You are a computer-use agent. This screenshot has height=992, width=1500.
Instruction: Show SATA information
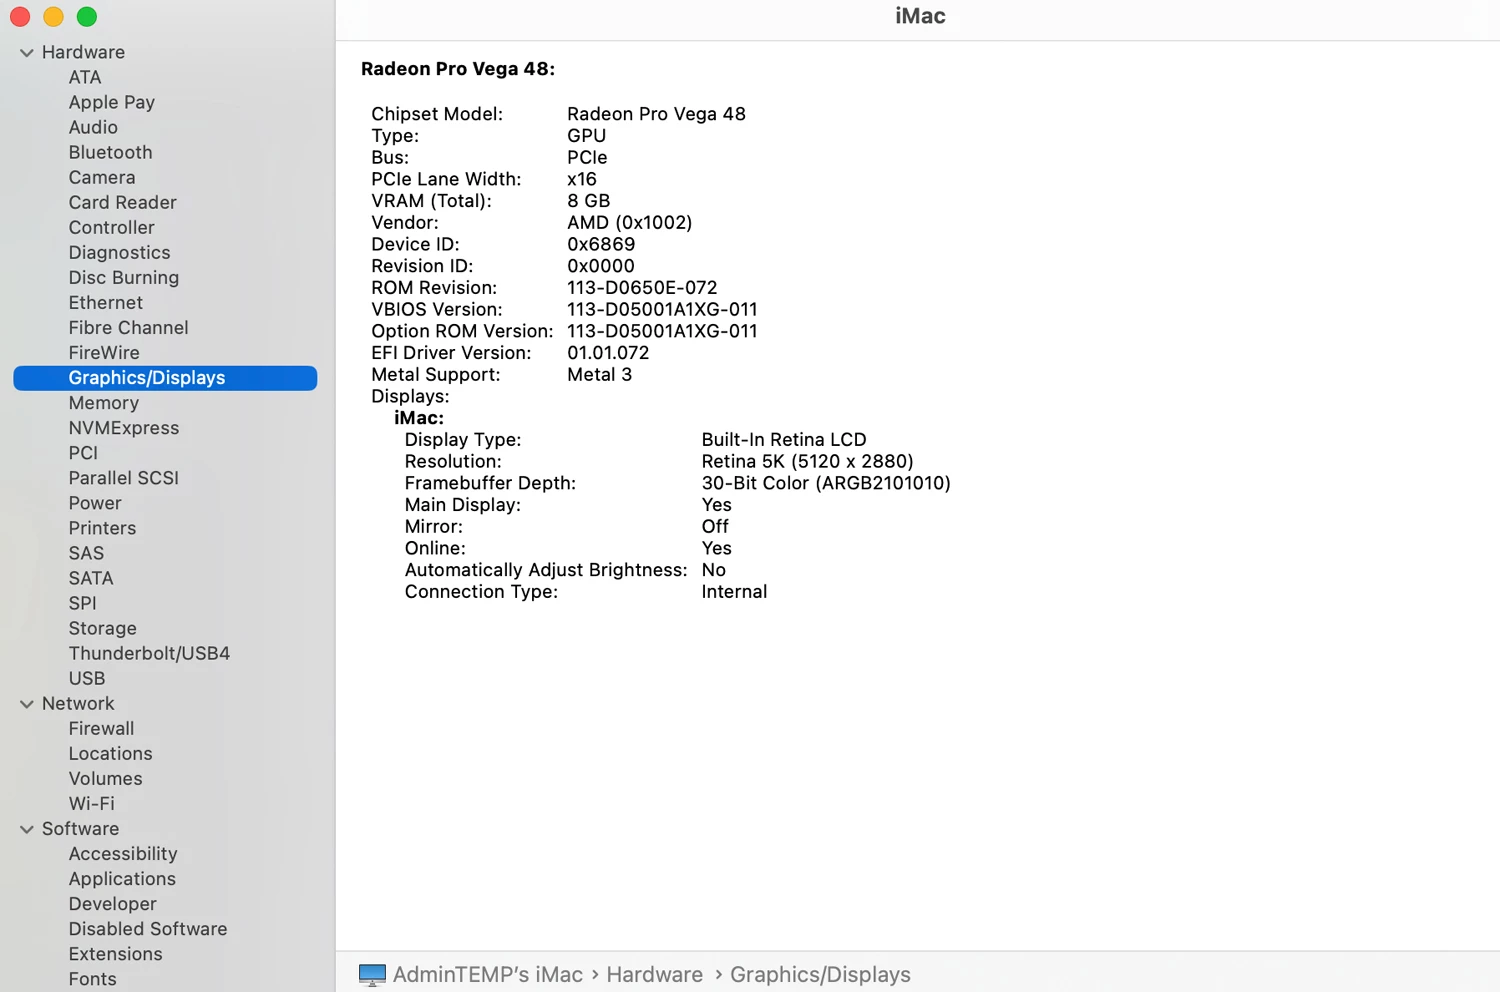pos(91,578)
